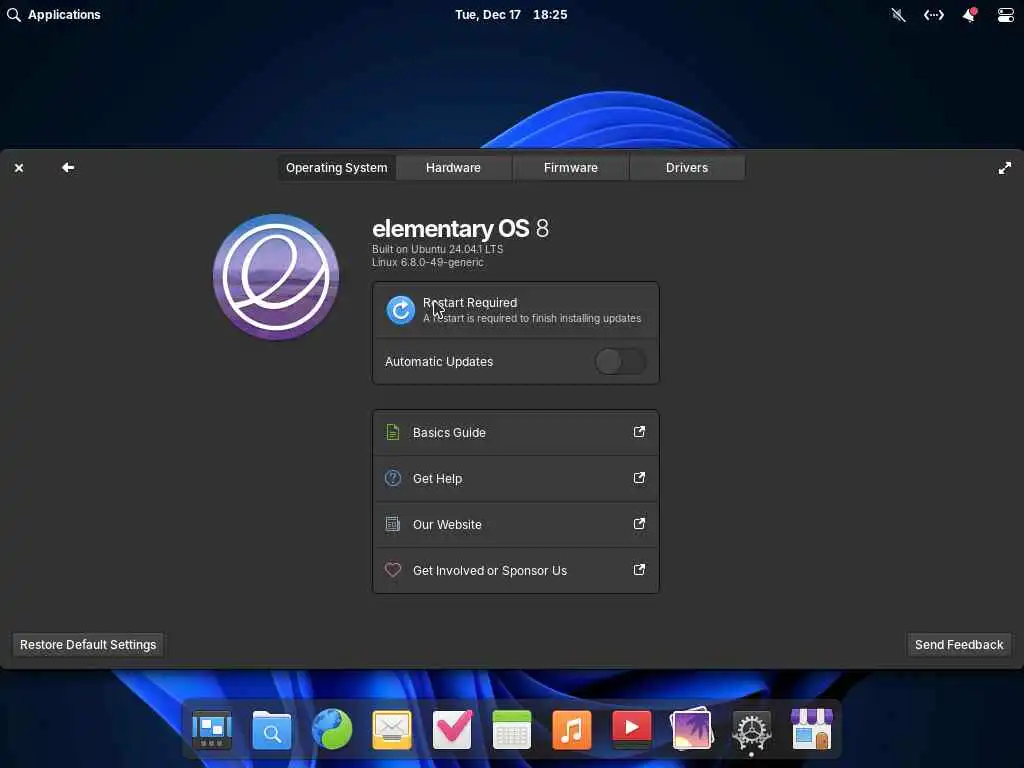Open the date and time indicator
This screenshot has height=768, width=1024.
511,14
